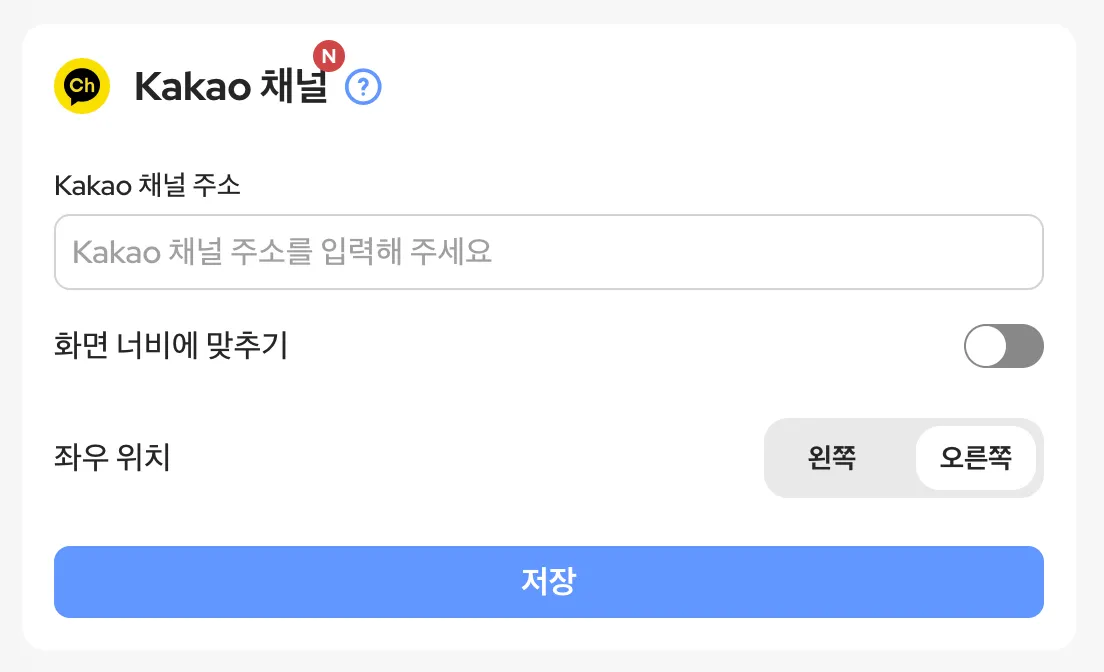Image resolution: width=1104 pixels, height=672 pixels.
Task: Select the 왼쪽 position option
Action: [832, 458]
